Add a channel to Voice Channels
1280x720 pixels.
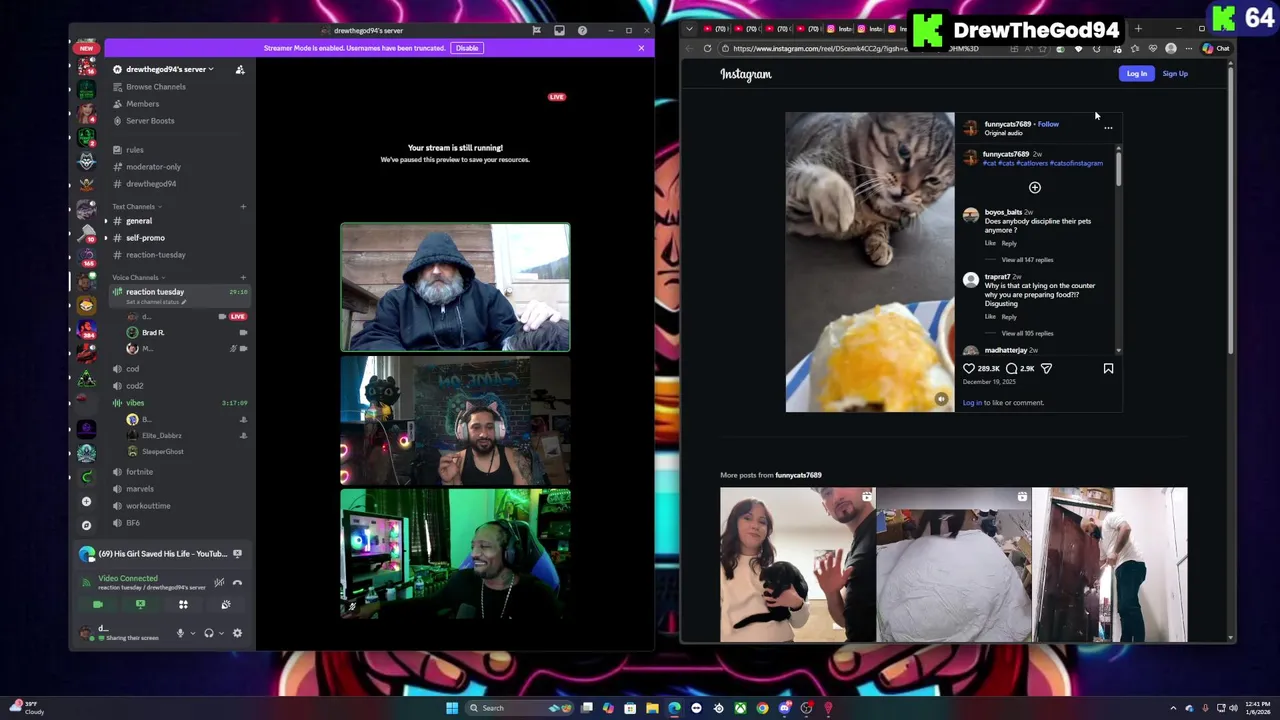[243, 277]
